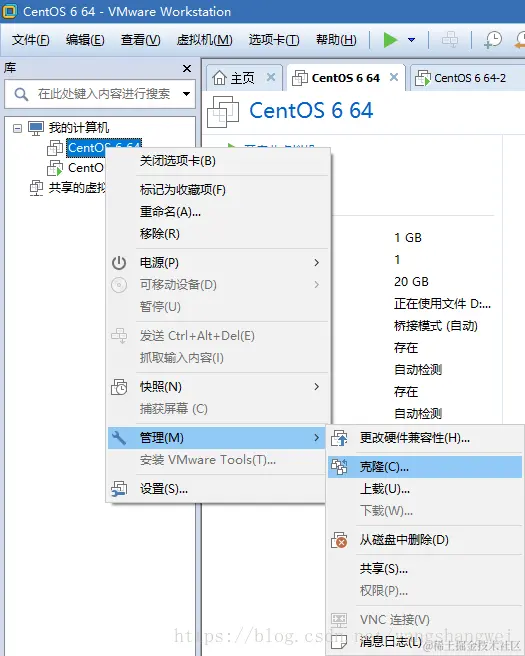
Task: Close the 库 library panel
Action: (x=187, y=68)
